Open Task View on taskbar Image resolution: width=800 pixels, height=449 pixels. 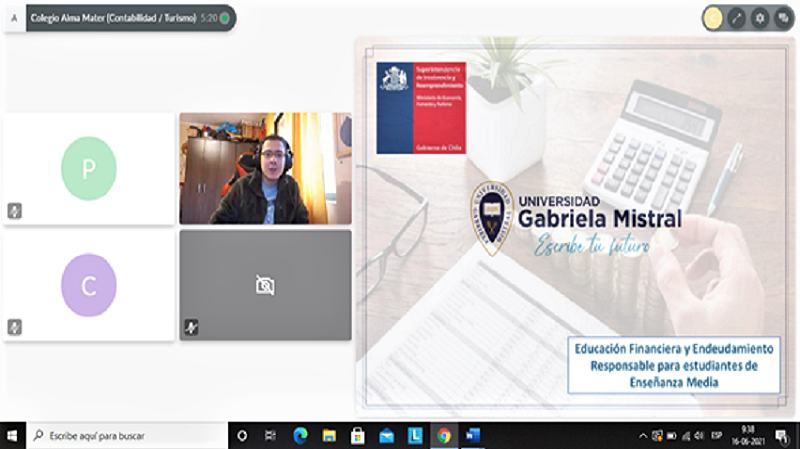pos(270,436)
